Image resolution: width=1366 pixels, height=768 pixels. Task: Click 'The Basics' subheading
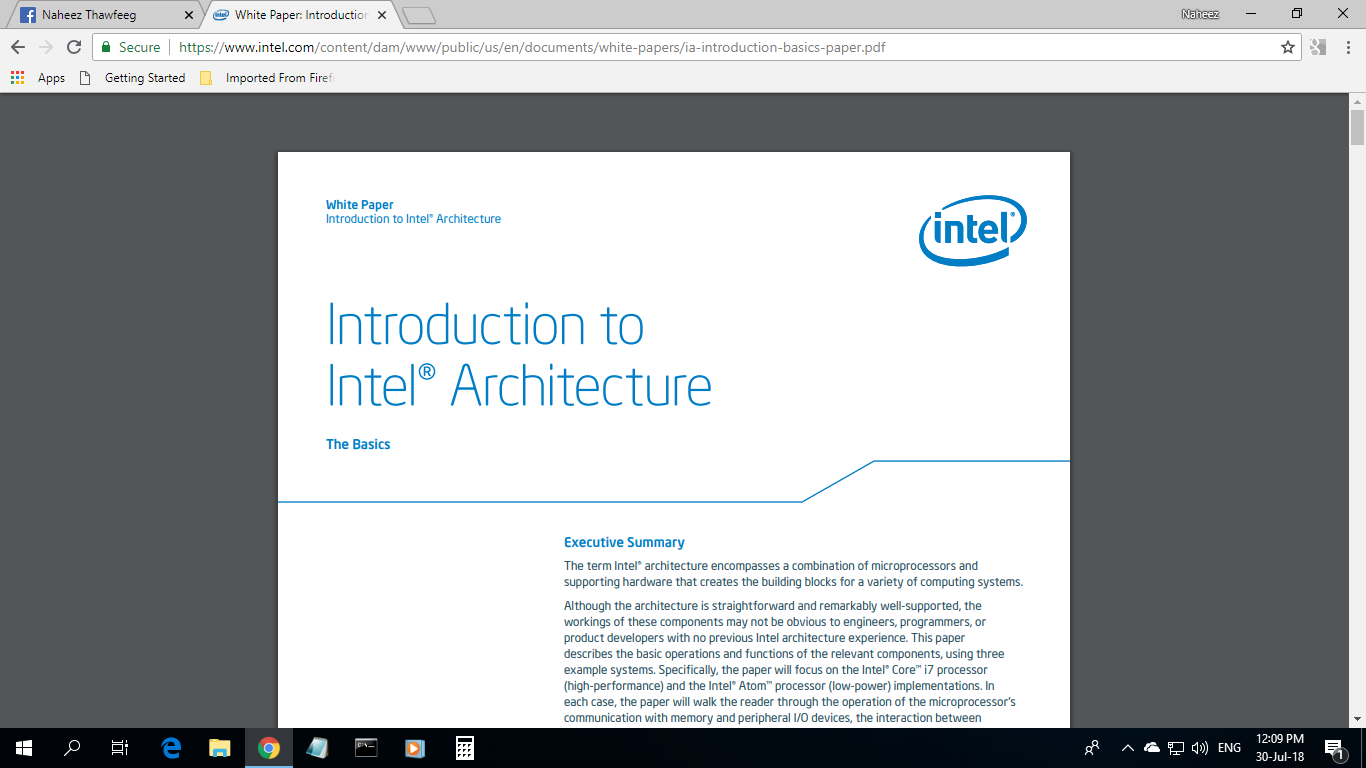[x=358, y=444]
